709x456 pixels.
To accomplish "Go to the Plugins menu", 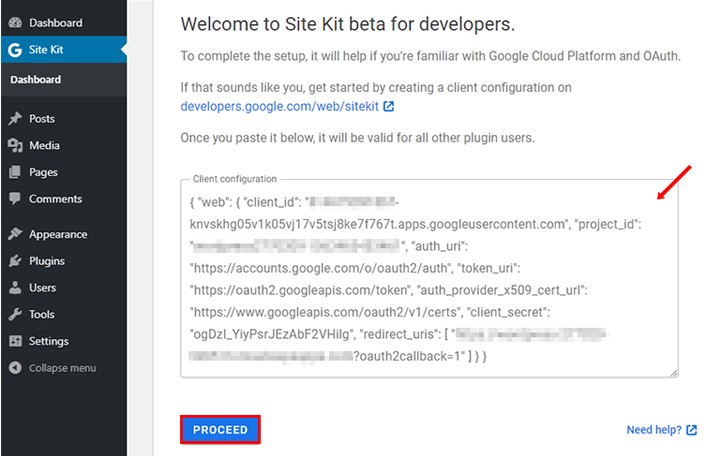I will (x=64, y=261).
